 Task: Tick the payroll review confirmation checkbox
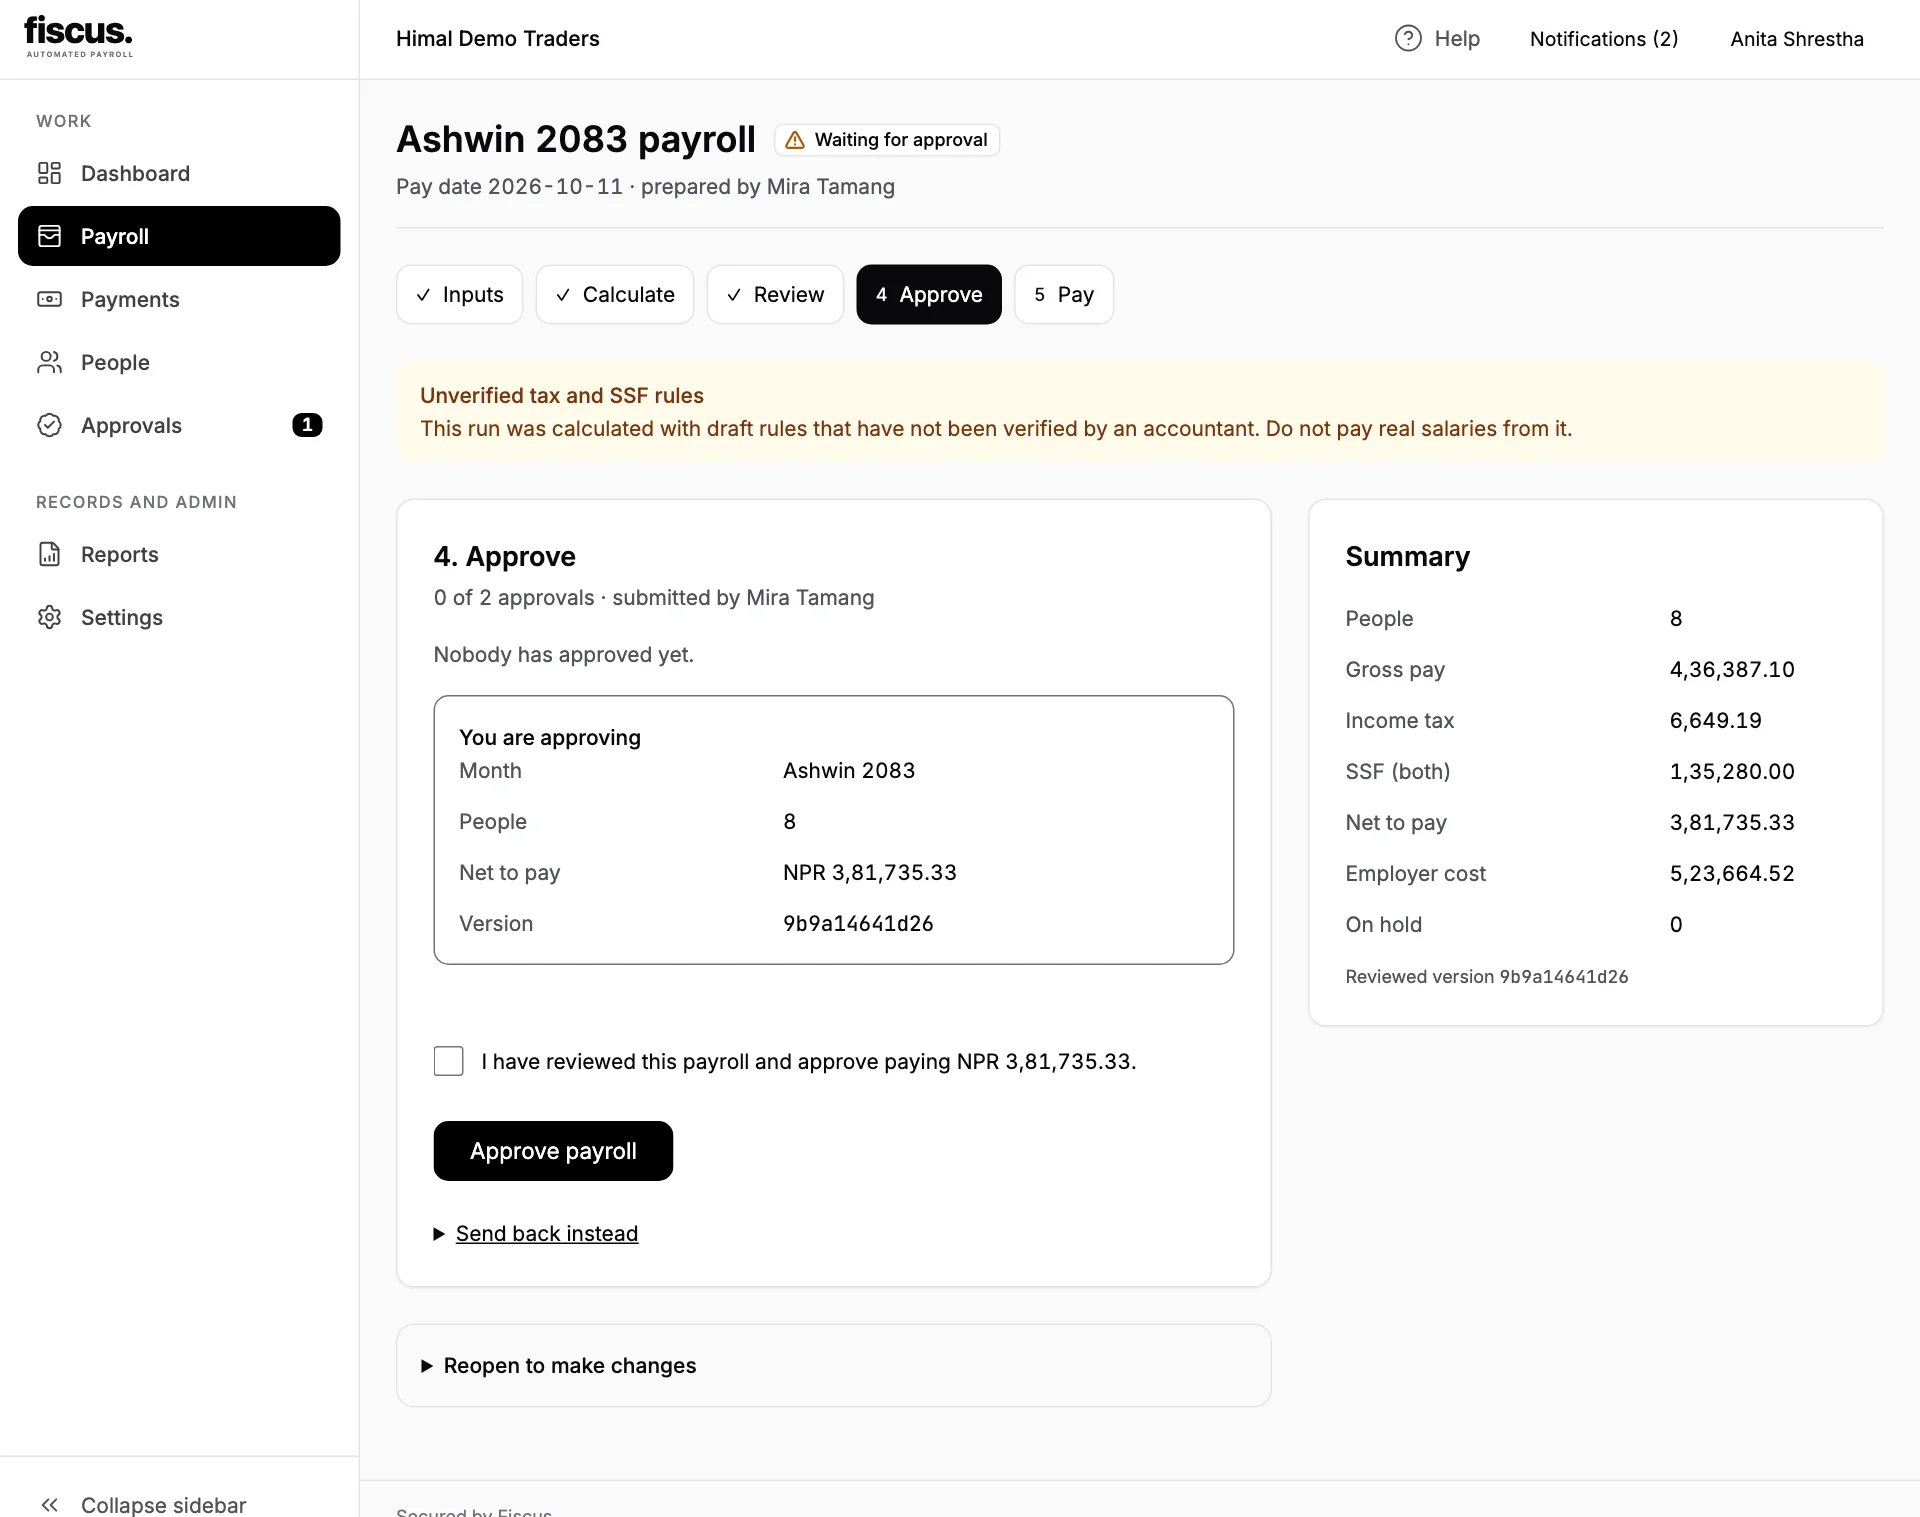pyautogui.click(x=448, y=1061)
